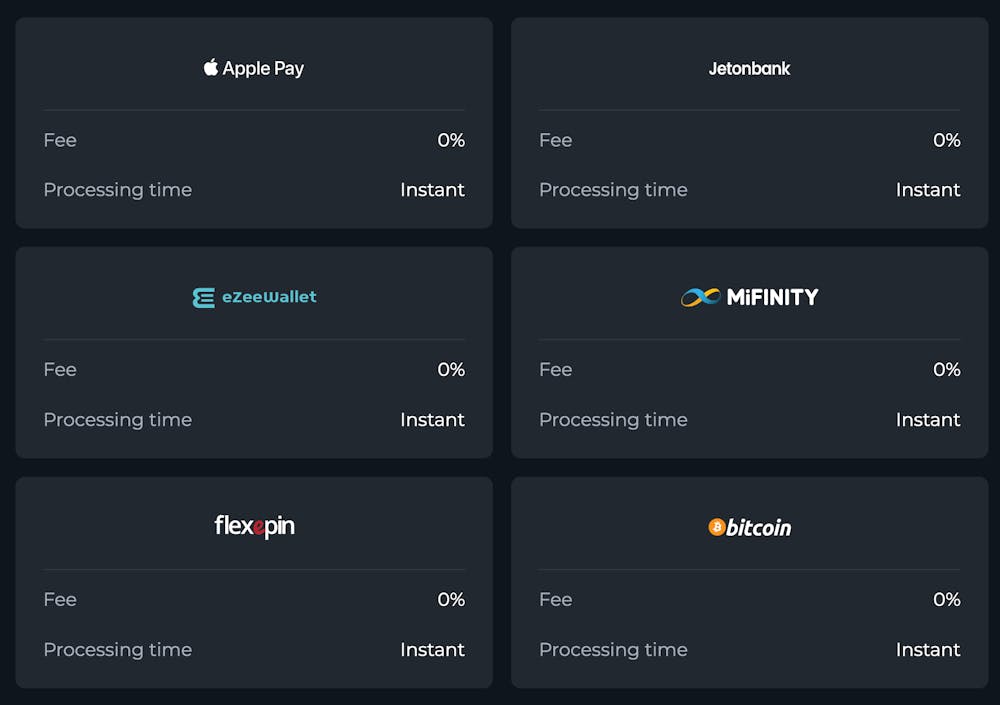The height and width of the screenshot is (705, 1000).
Task: Click bitcoin Instant processing value
Action: (928, 649)
